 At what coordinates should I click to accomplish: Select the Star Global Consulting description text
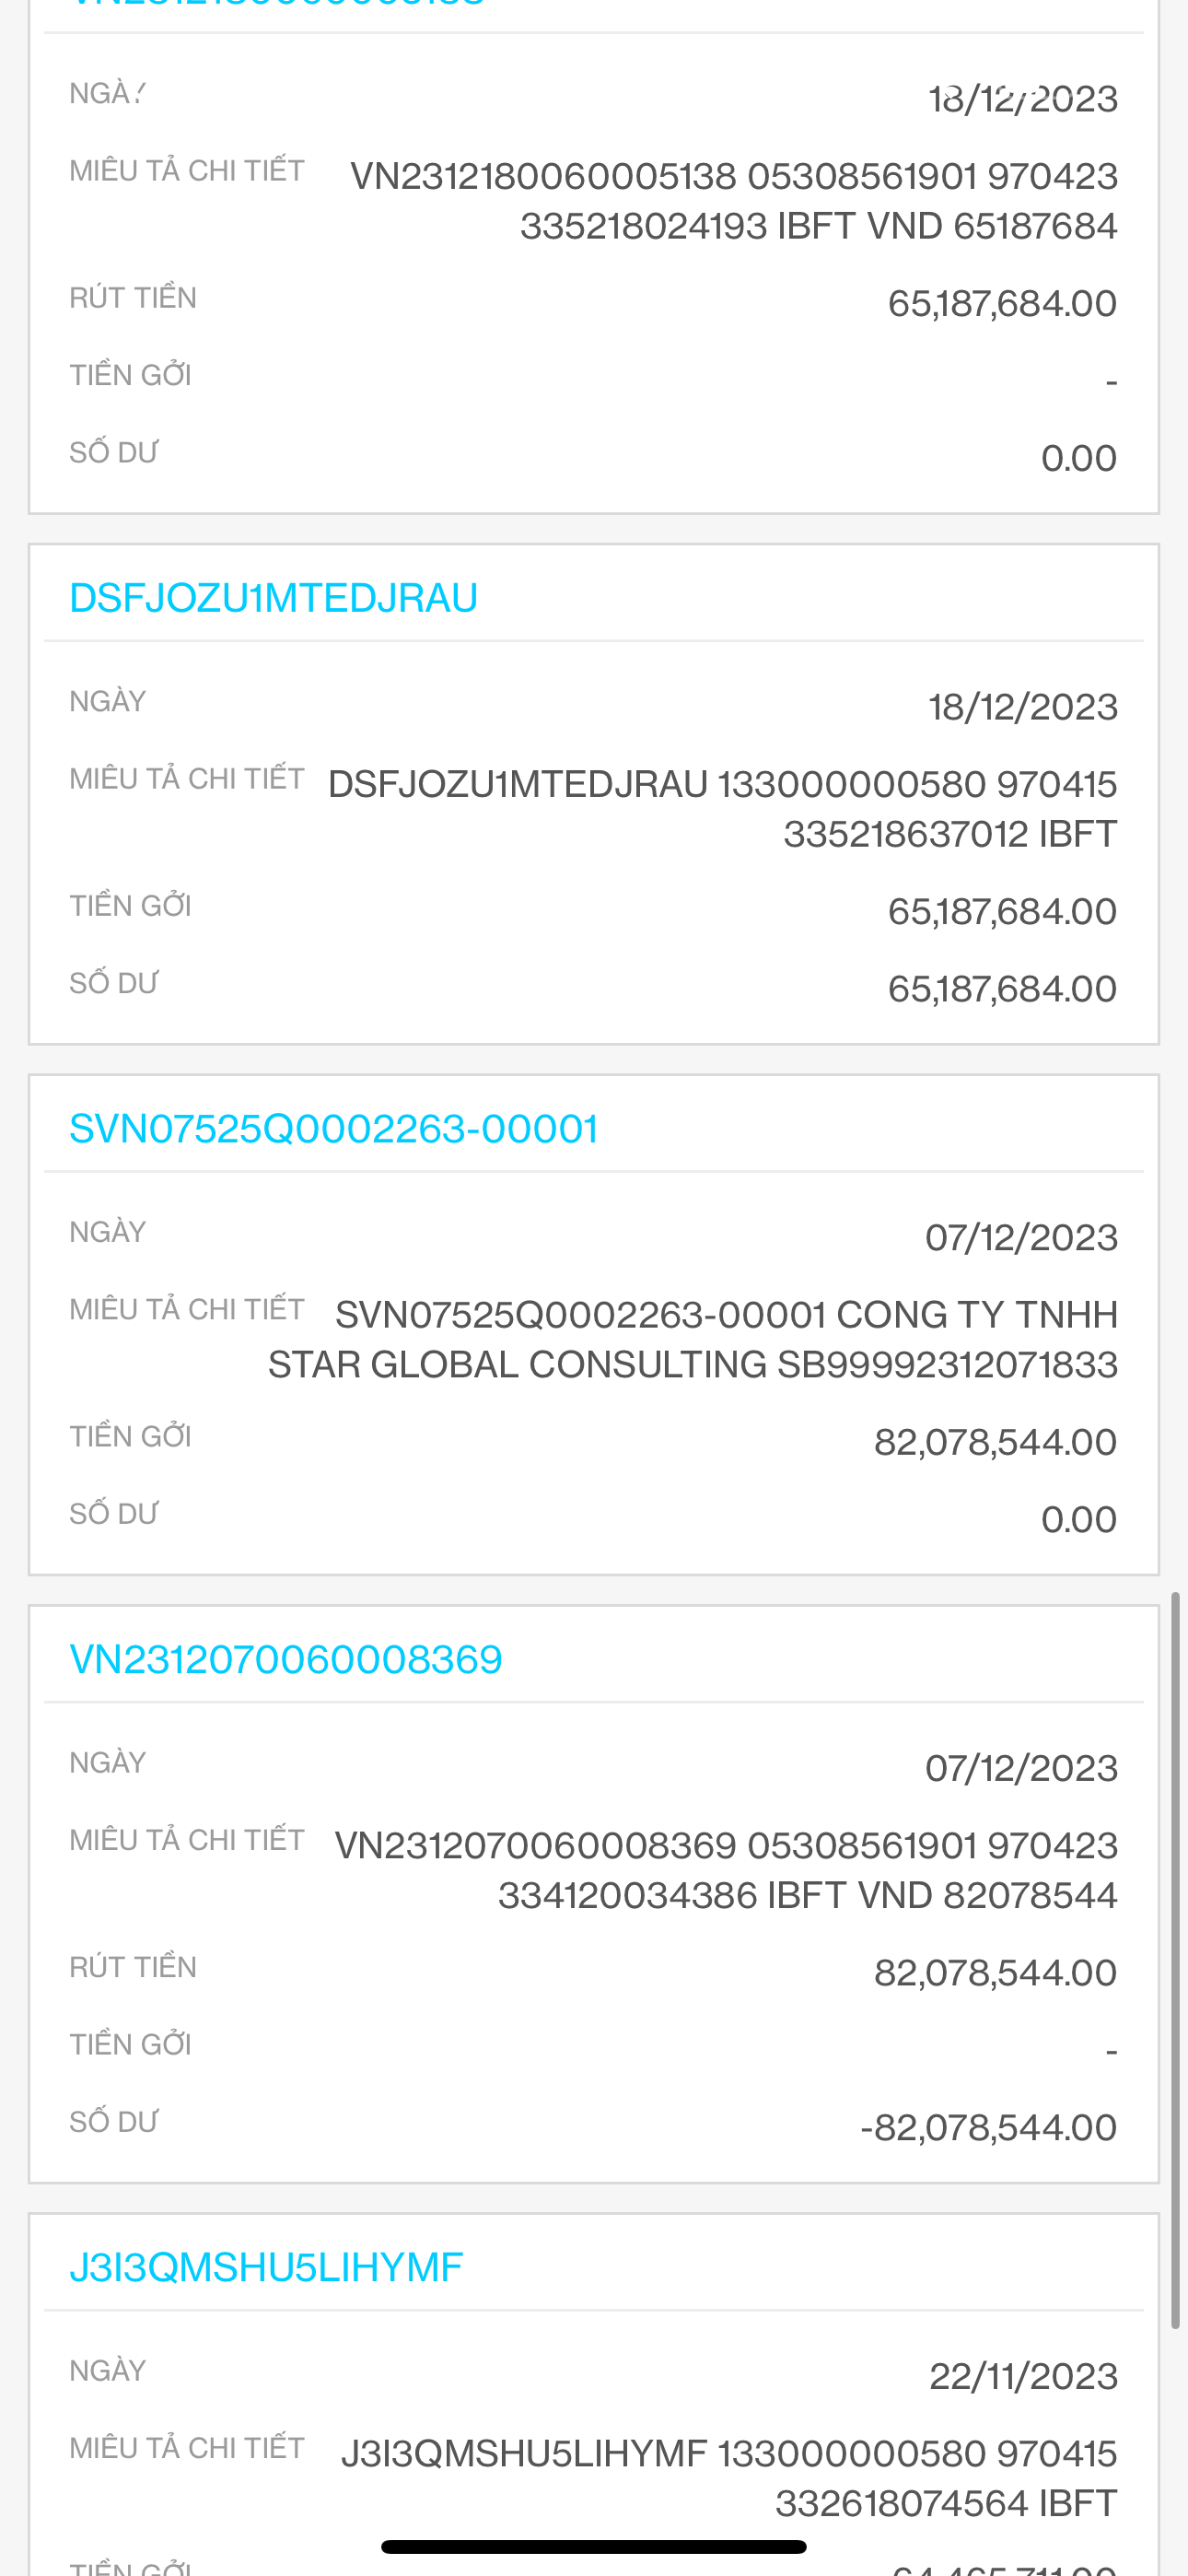tap(692, 1339)
